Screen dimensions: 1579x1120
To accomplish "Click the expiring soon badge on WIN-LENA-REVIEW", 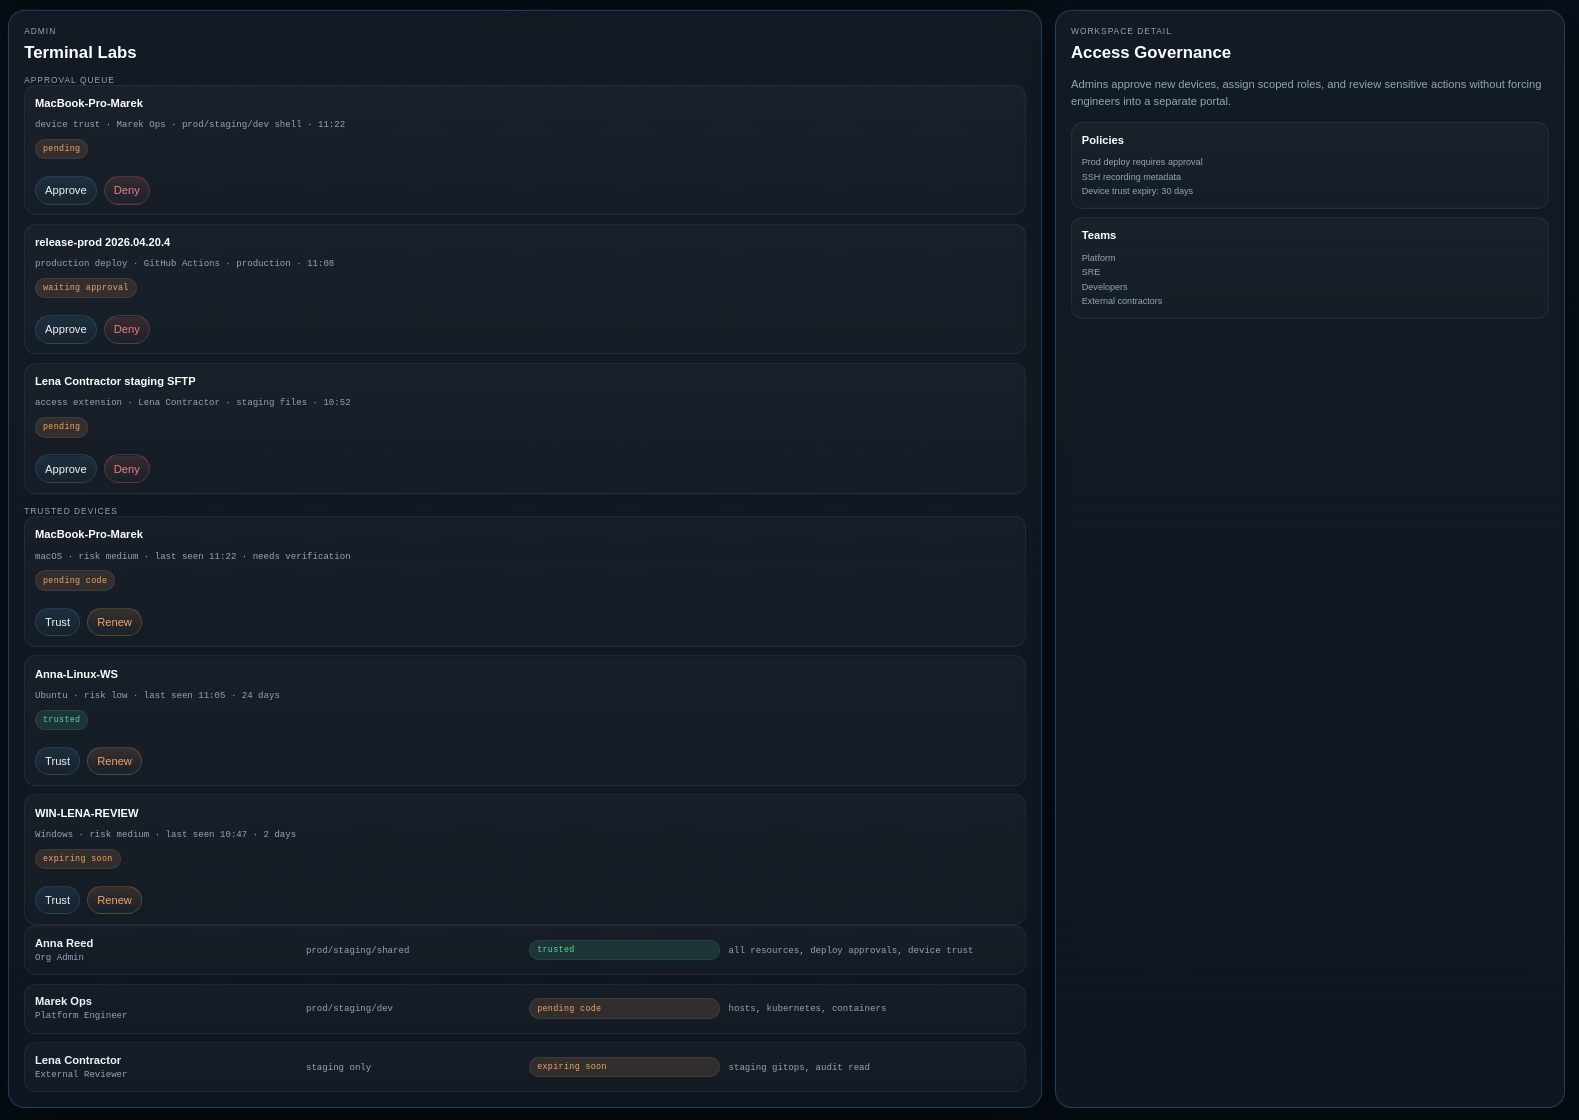I will pos(78,859).
